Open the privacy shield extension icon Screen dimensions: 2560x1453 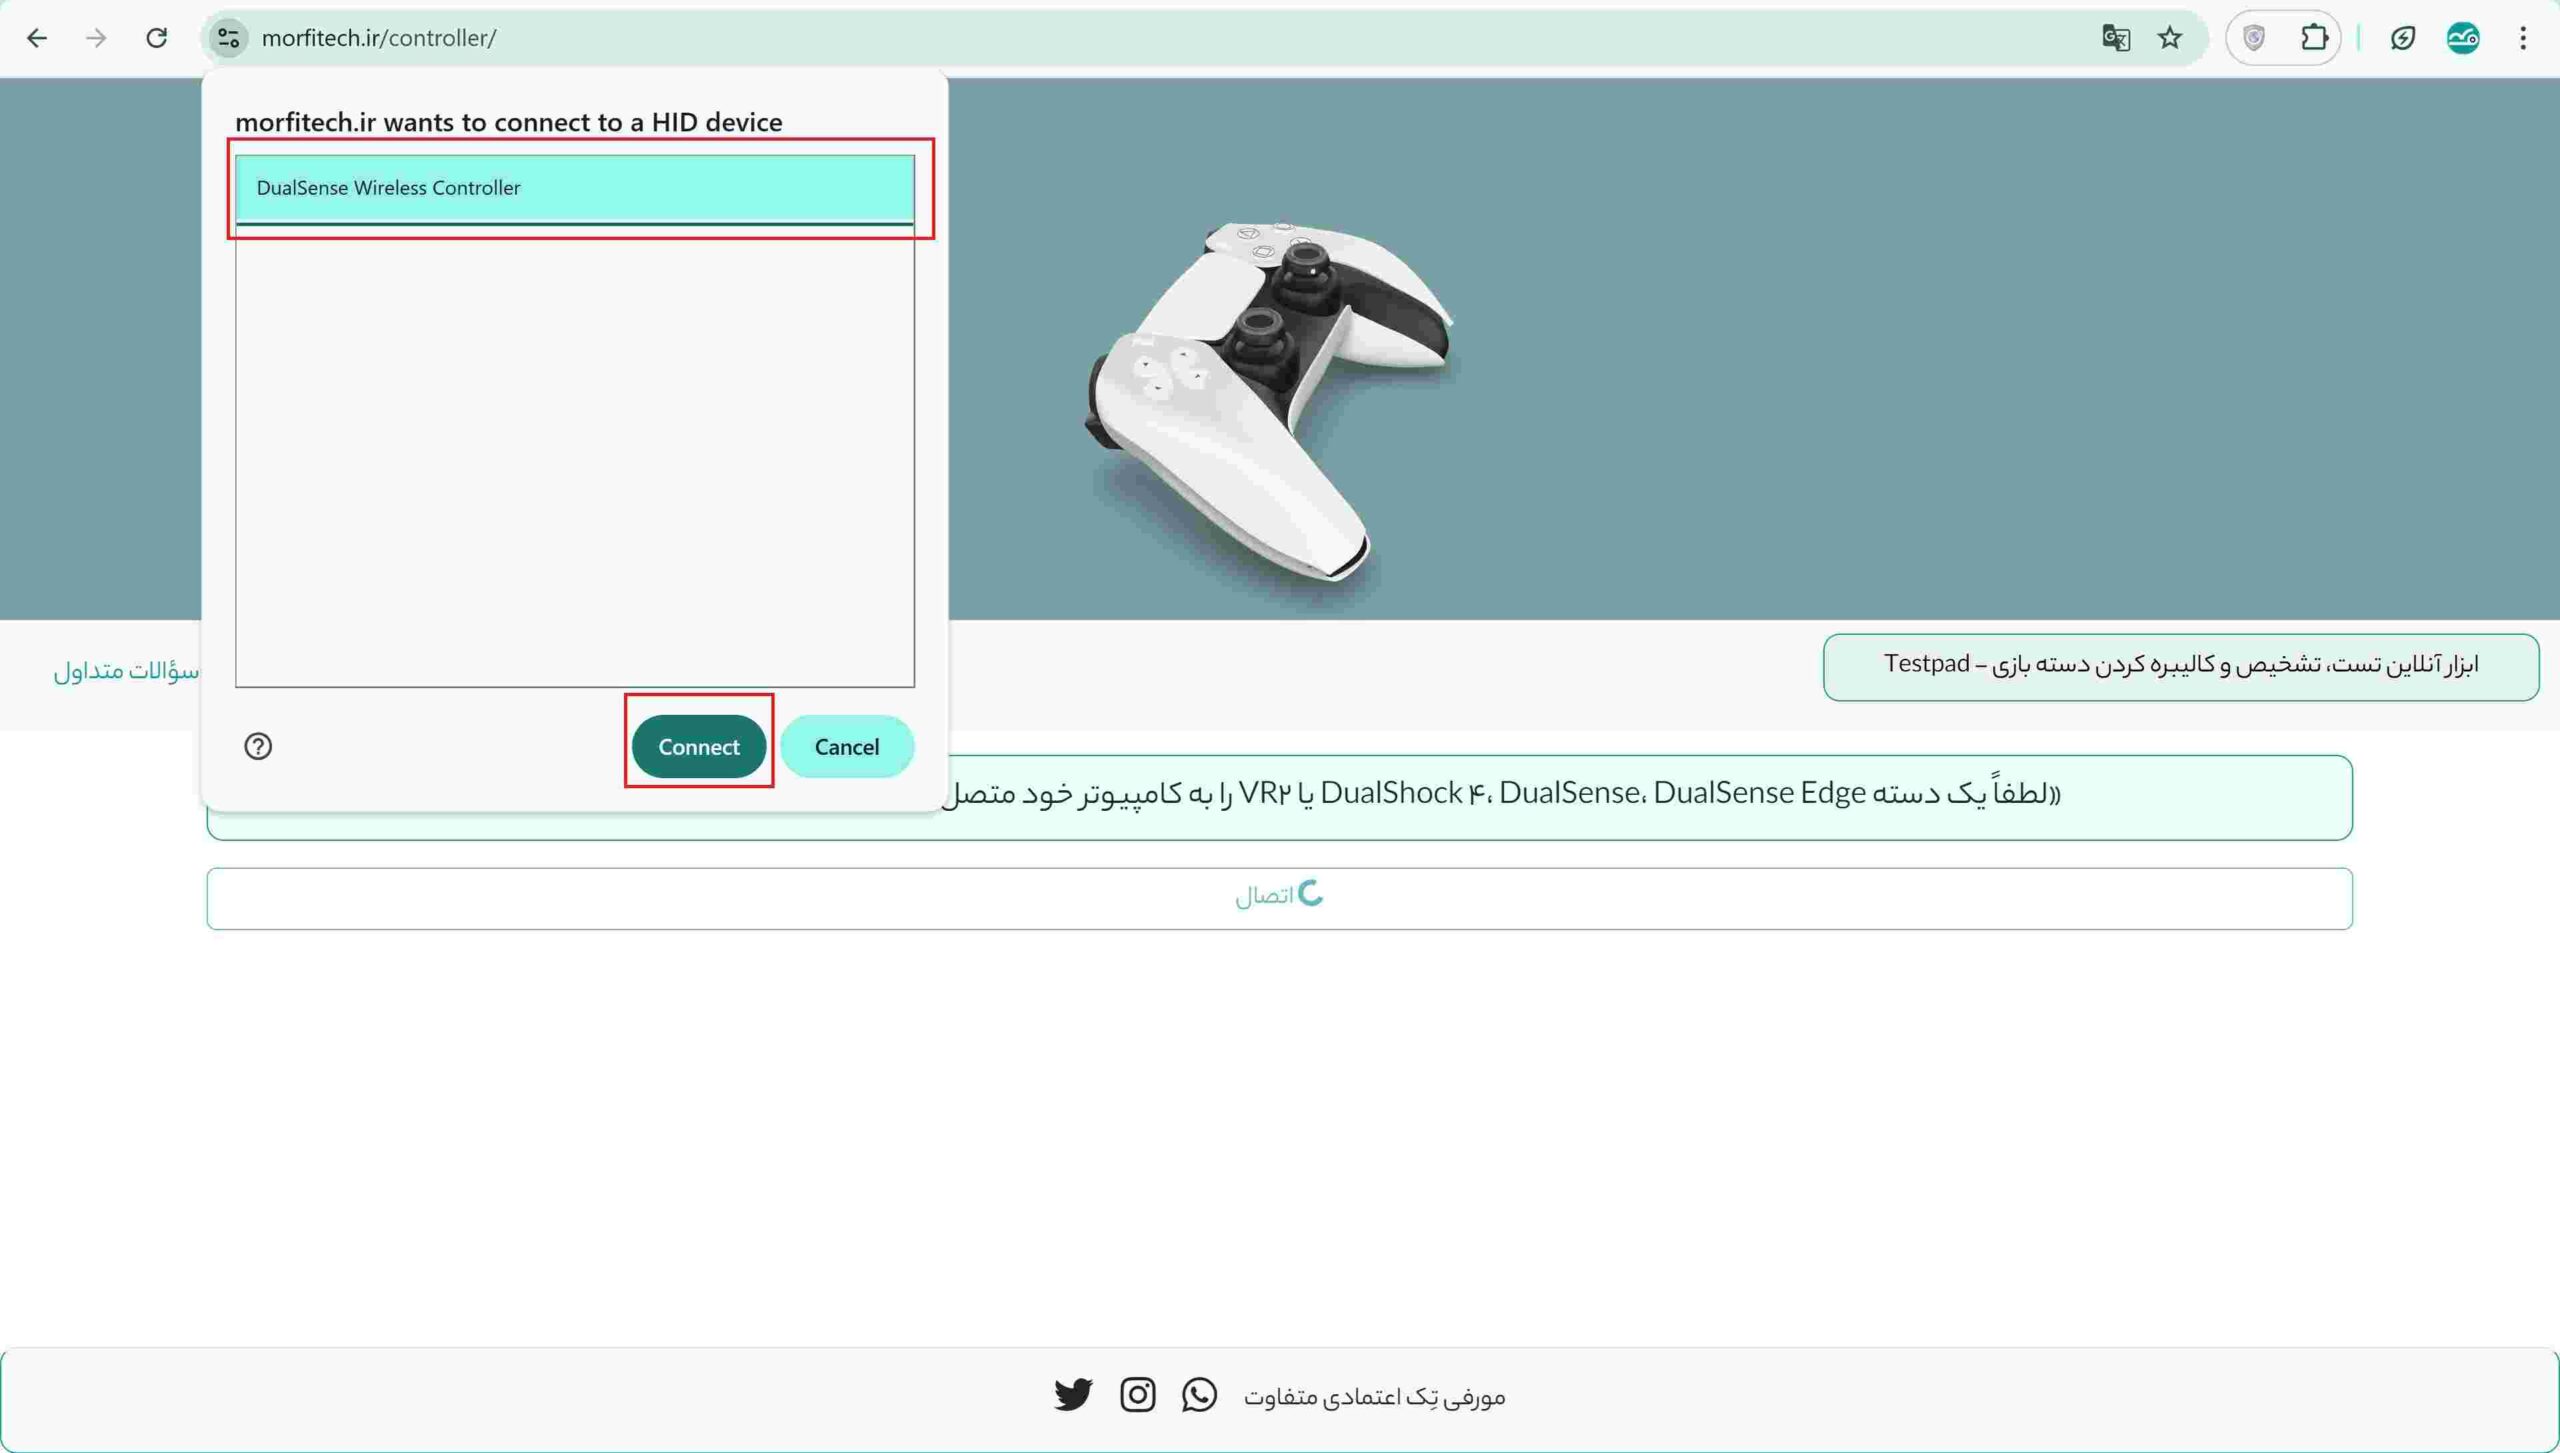tap(2255, 38)
